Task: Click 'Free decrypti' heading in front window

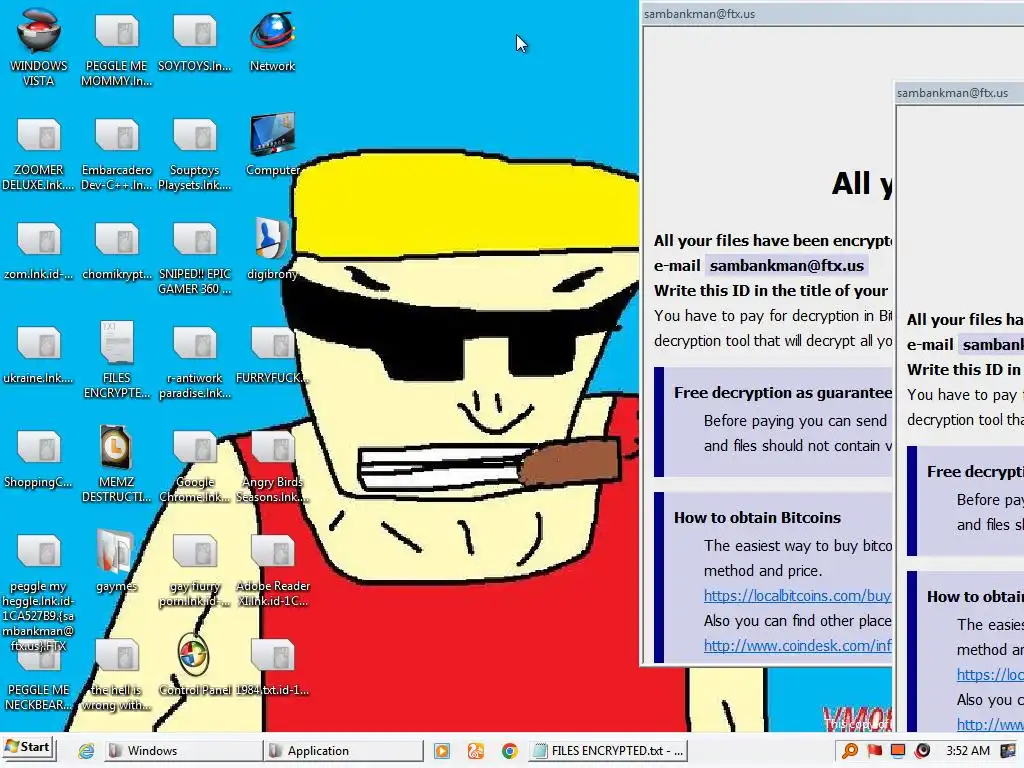Action: tap(975, 472)
